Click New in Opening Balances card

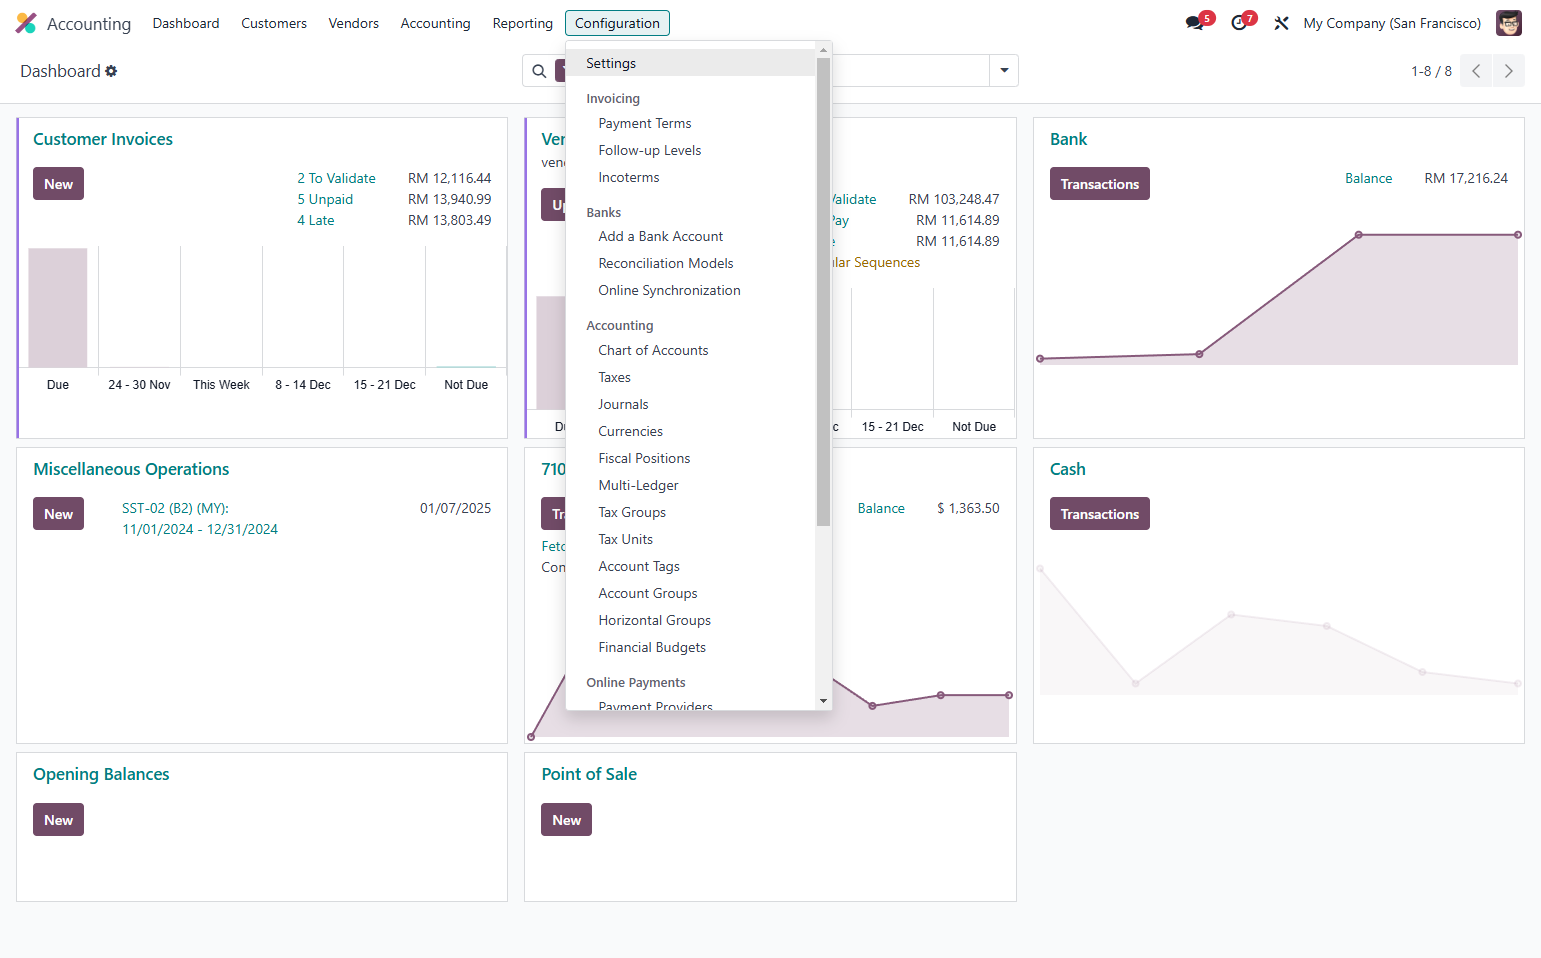click(58, 820)
